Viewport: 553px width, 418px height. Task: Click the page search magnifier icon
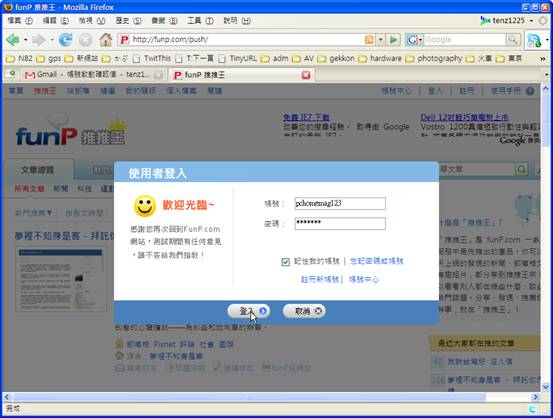click(x=521, y=169)
